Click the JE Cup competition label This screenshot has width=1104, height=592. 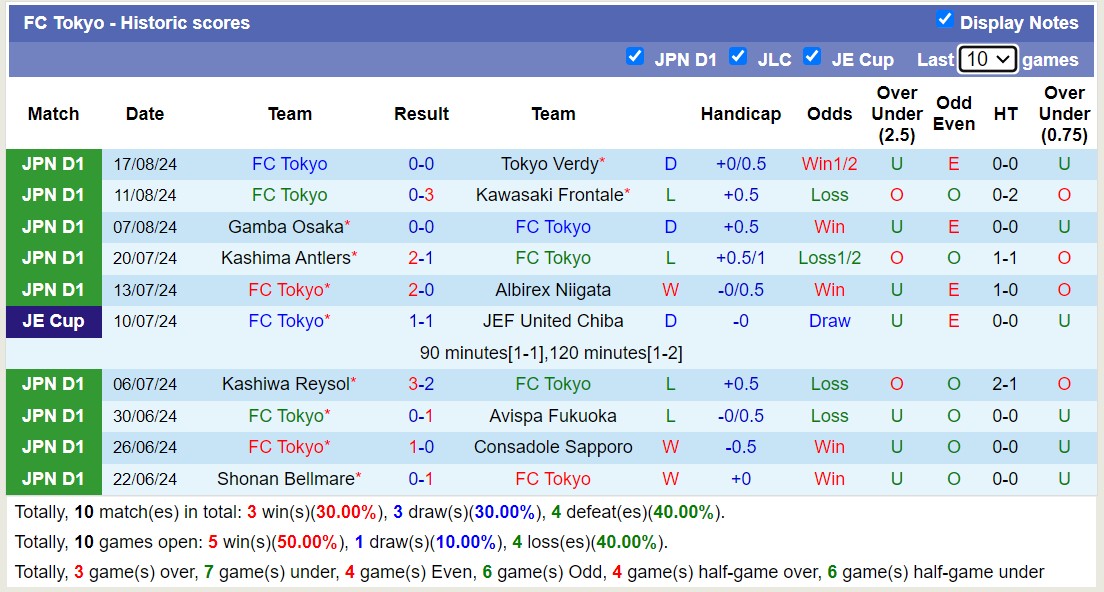(x=54, y=321)
